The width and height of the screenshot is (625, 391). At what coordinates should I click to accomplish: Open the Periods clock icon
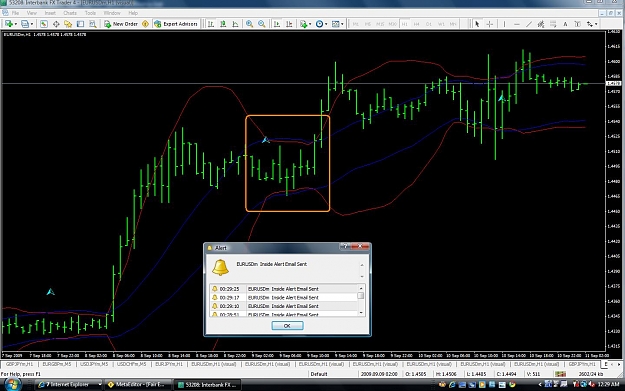(319, 24)
